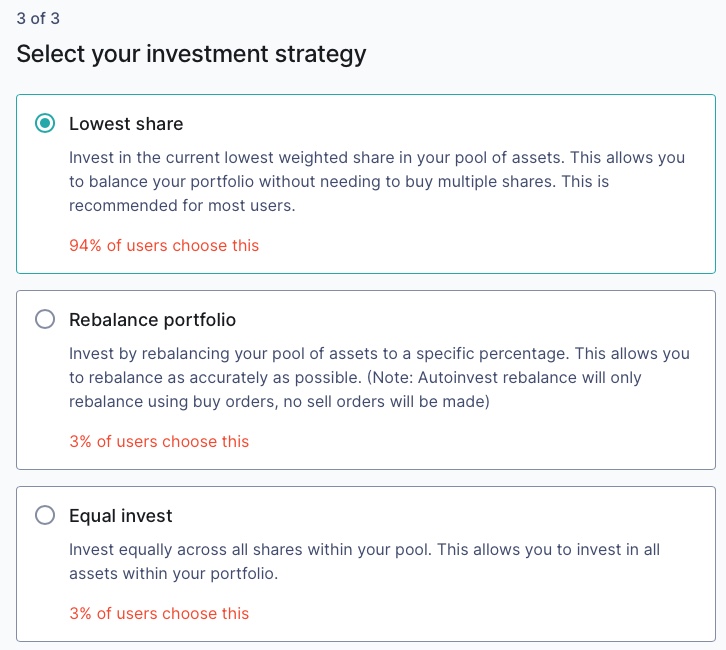
Task: Click the "Select your investment strategy" heading
Action: (191, 54)
